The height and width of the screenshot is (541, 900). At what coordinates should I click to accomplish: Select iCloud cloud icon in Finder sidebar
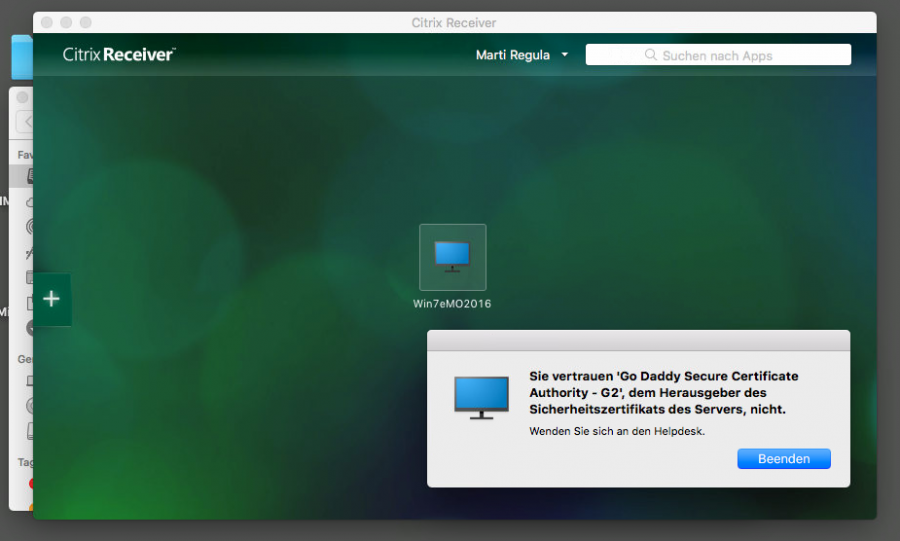pyautogui.click(x=29, y=202)
